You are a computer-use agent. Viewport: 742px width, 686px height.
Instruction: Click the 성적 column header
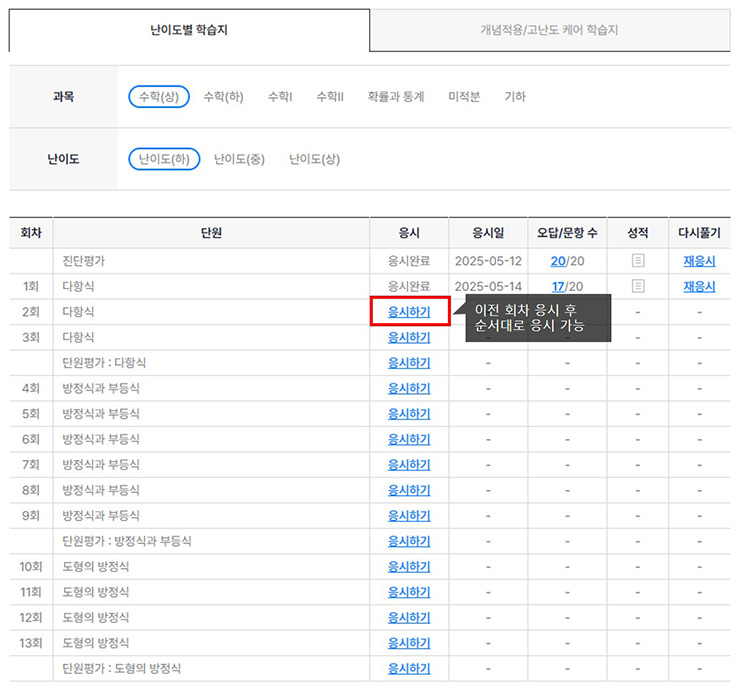coord(637,233)
